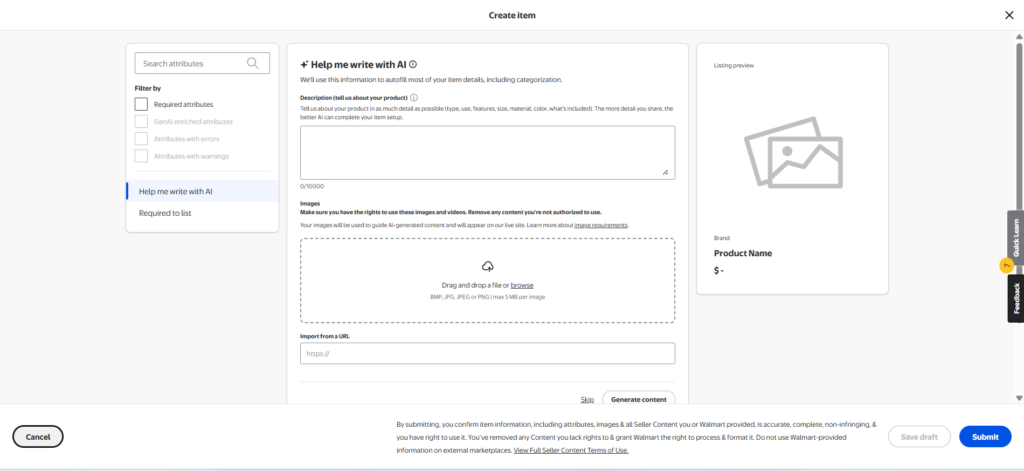This screenshot has height=471, width=1024.
Task: Click the browse link in upload area
Action: click(x=522, y=285)
